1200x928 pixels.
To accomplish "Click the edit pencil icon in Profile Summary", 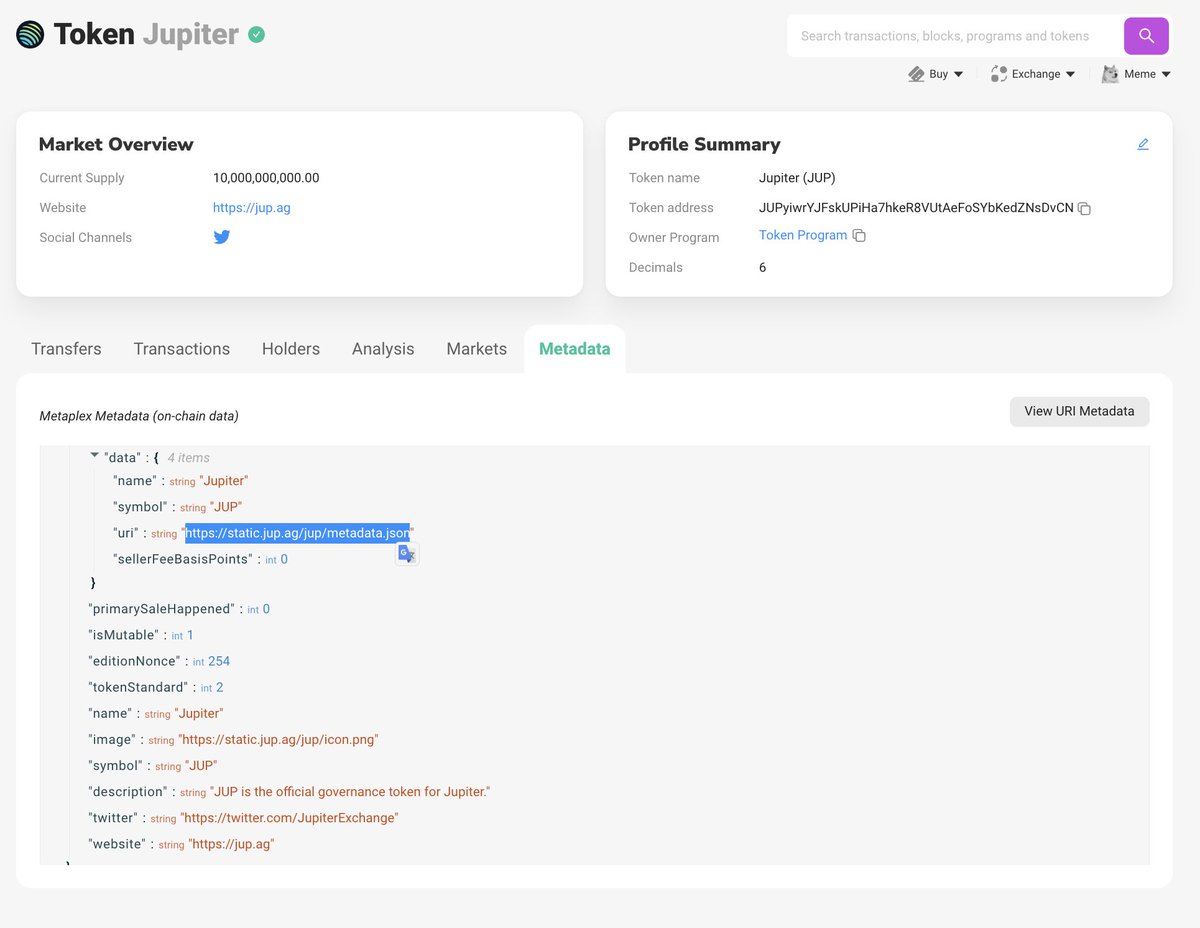I will tap(1143, 144).
